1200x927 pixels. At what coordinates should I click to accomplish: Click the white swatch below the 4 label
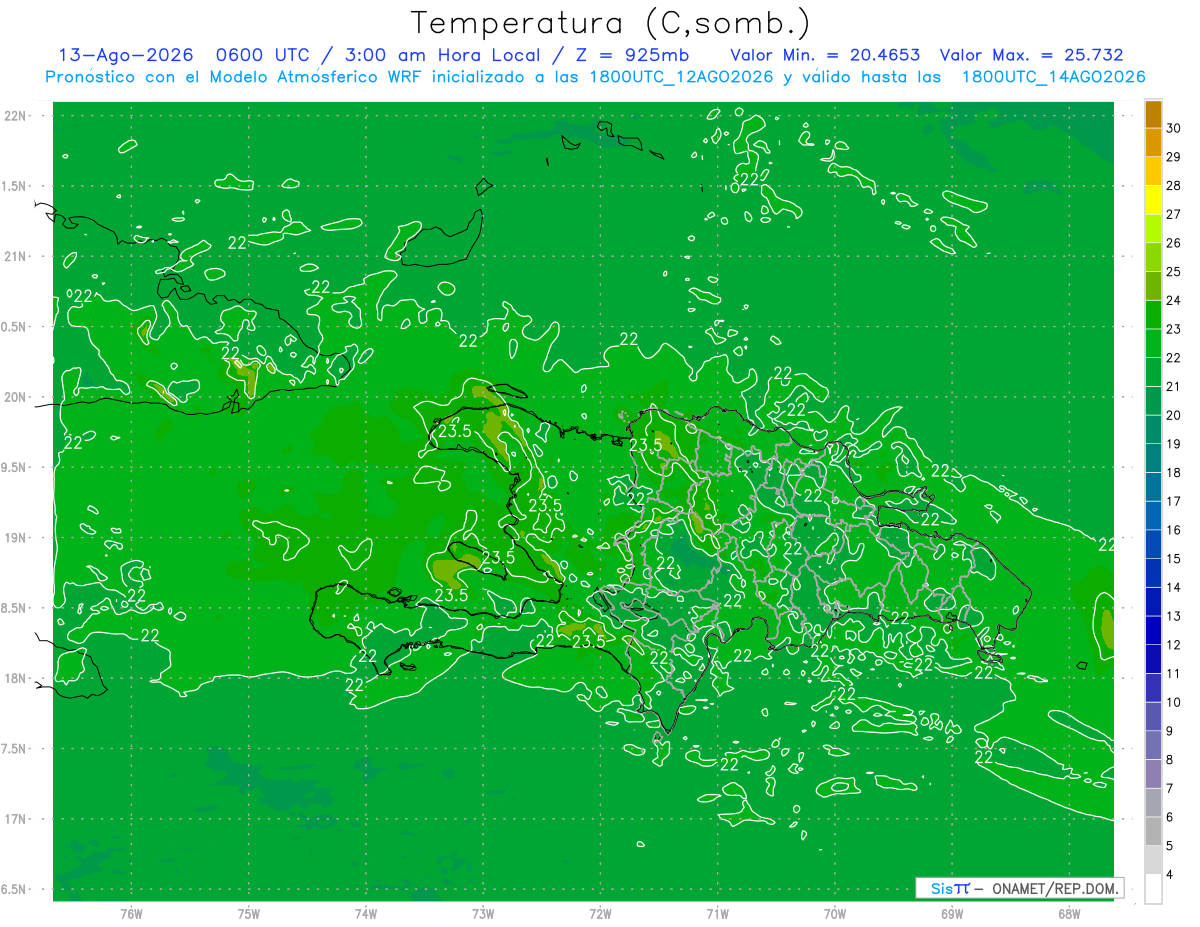click(x=1153, y=889)
